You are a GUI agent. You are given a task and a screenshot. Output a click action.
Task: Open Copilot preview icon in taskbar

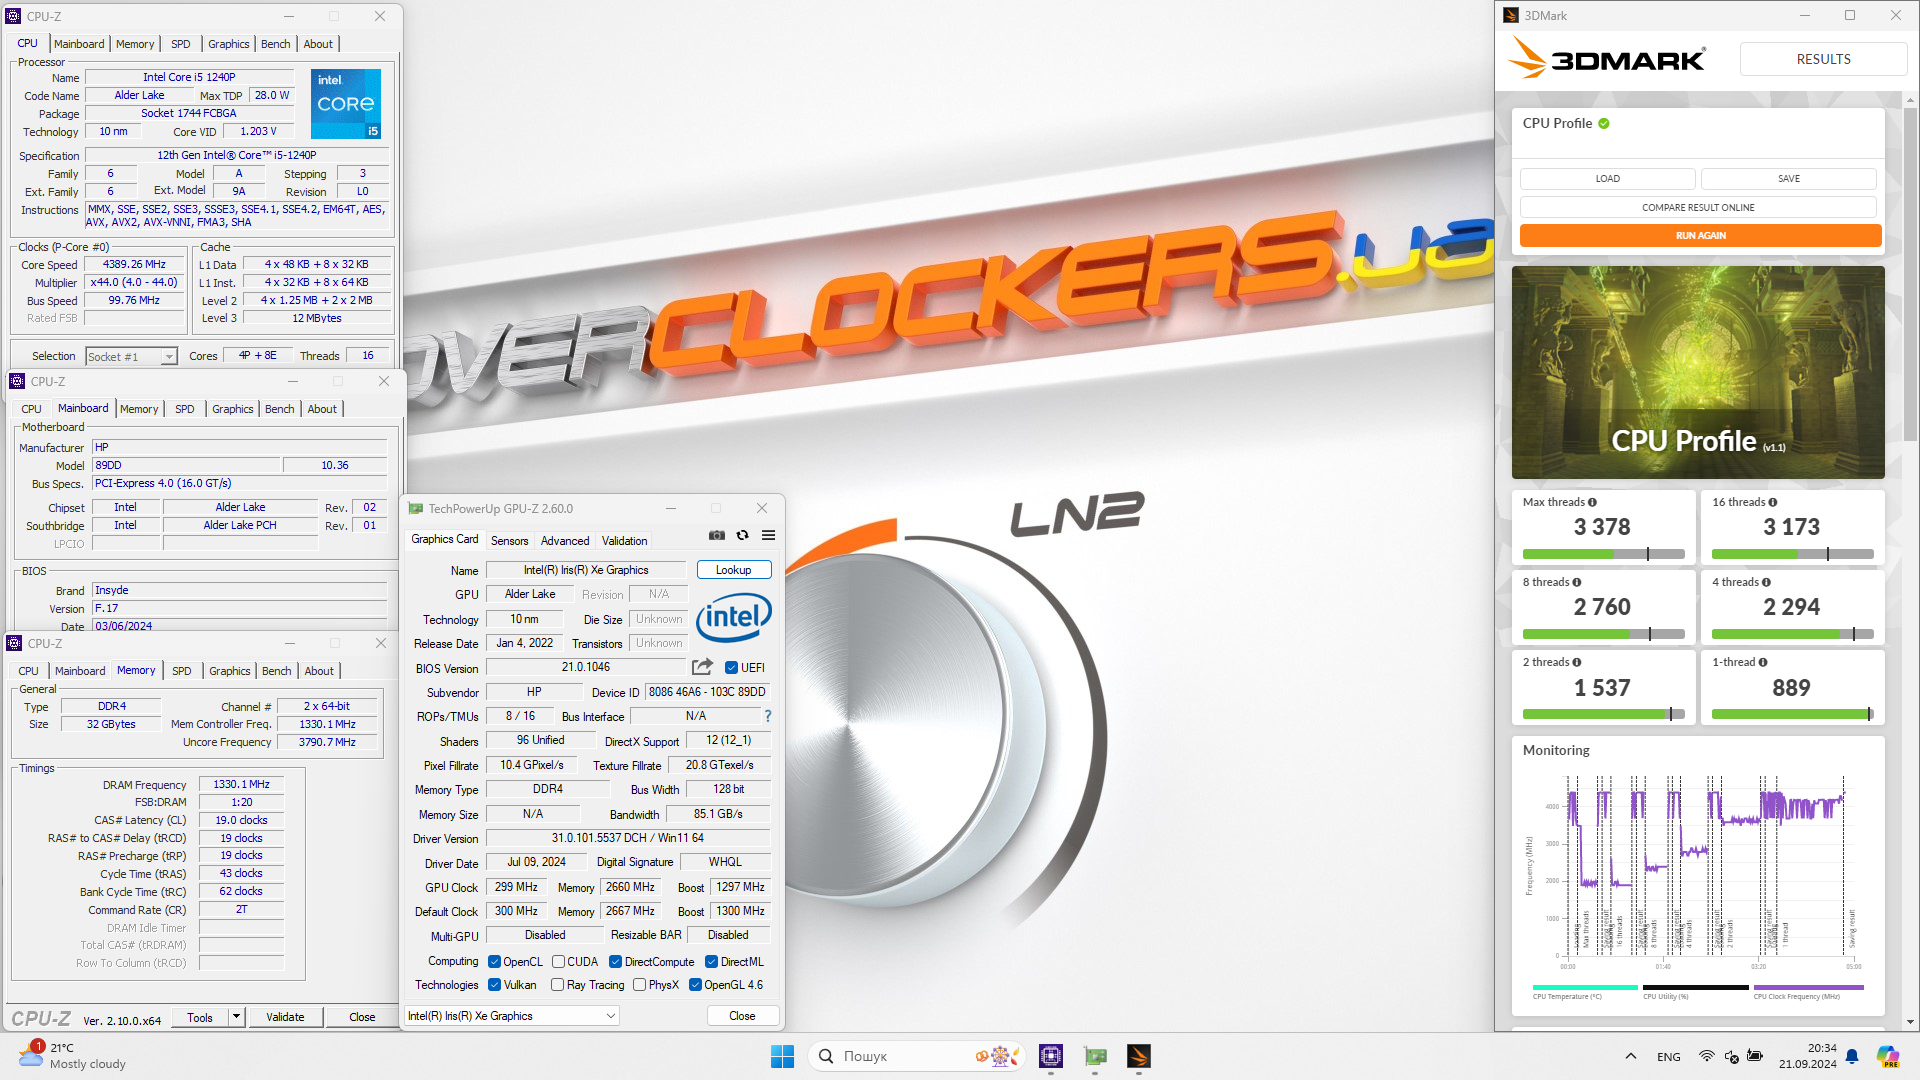point(1888,1056)
